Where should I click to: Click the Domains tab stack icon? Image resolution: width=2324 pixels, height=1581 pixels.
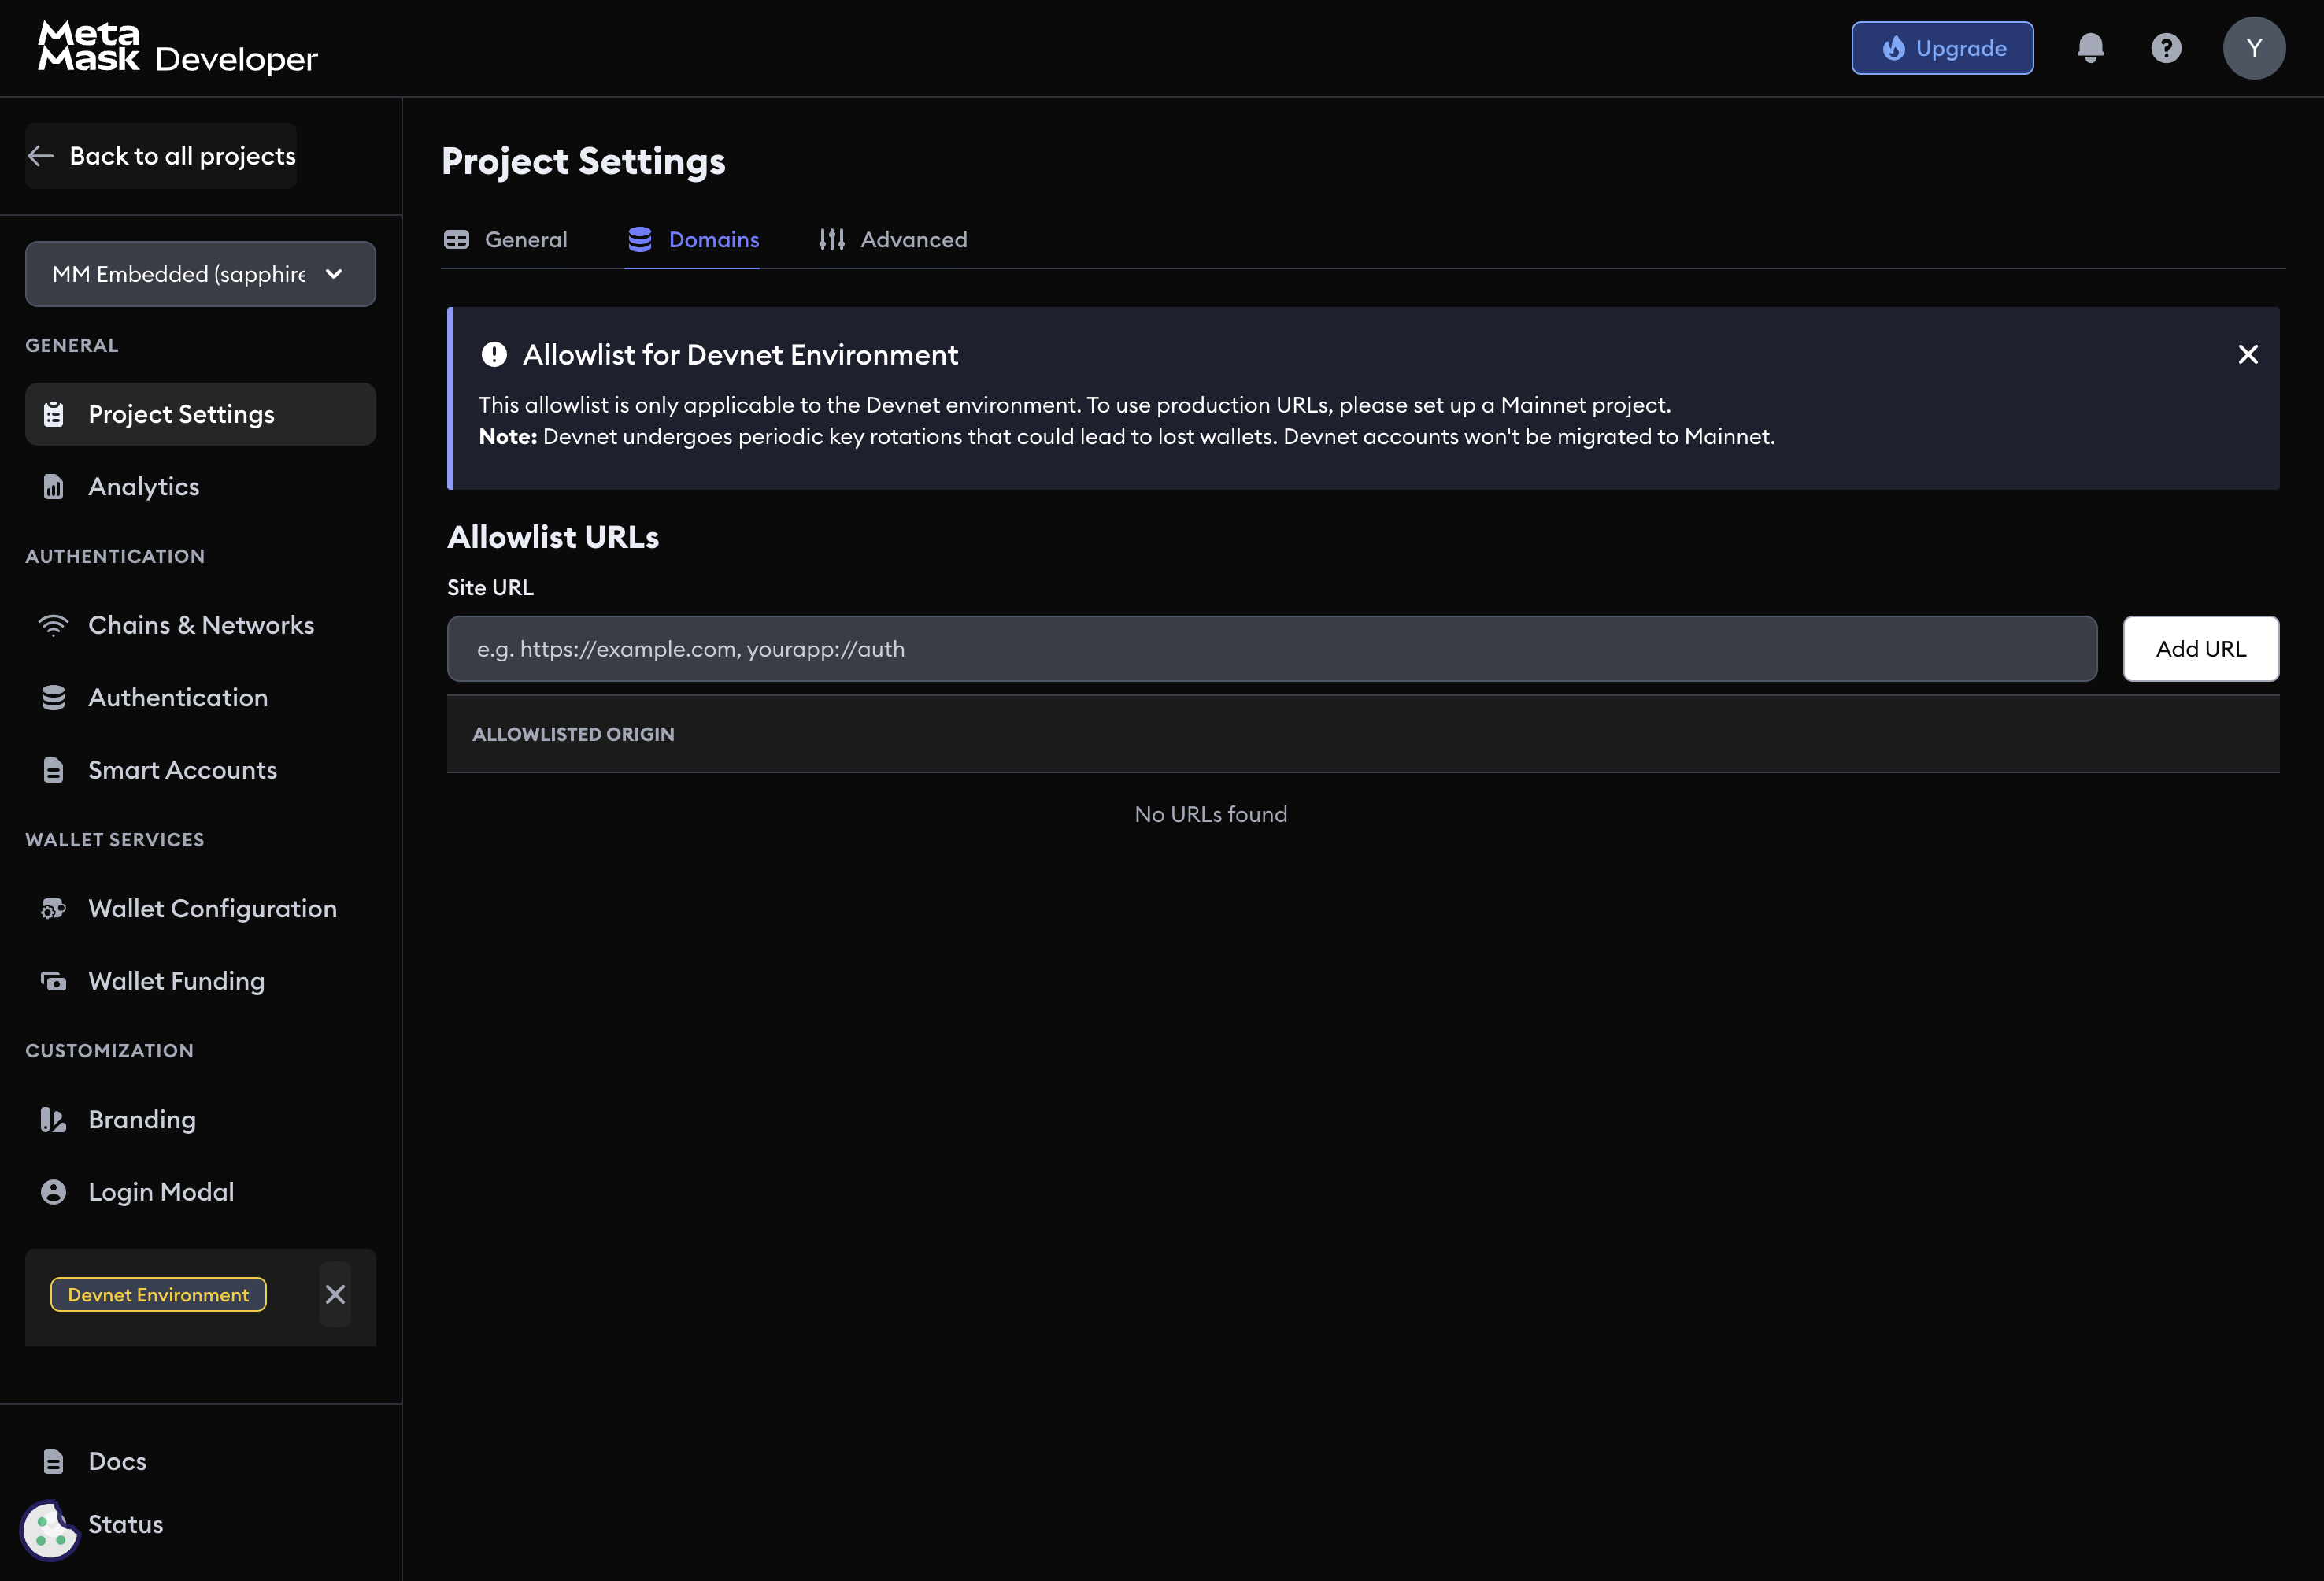point(640,240)
